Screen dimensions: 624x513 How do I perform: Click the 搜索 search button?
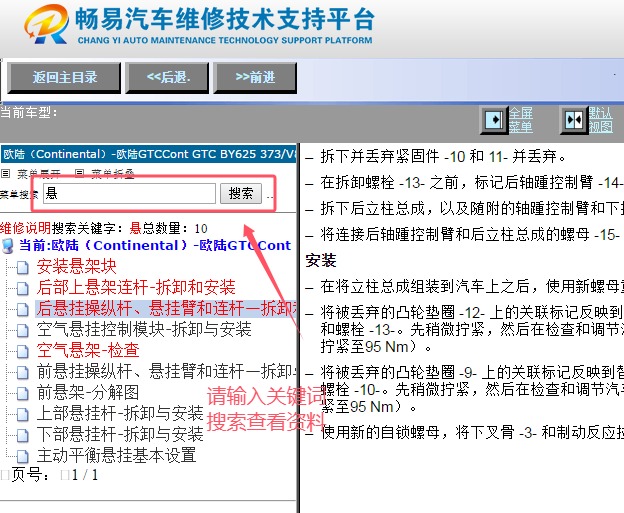click(x=241, y=194)
